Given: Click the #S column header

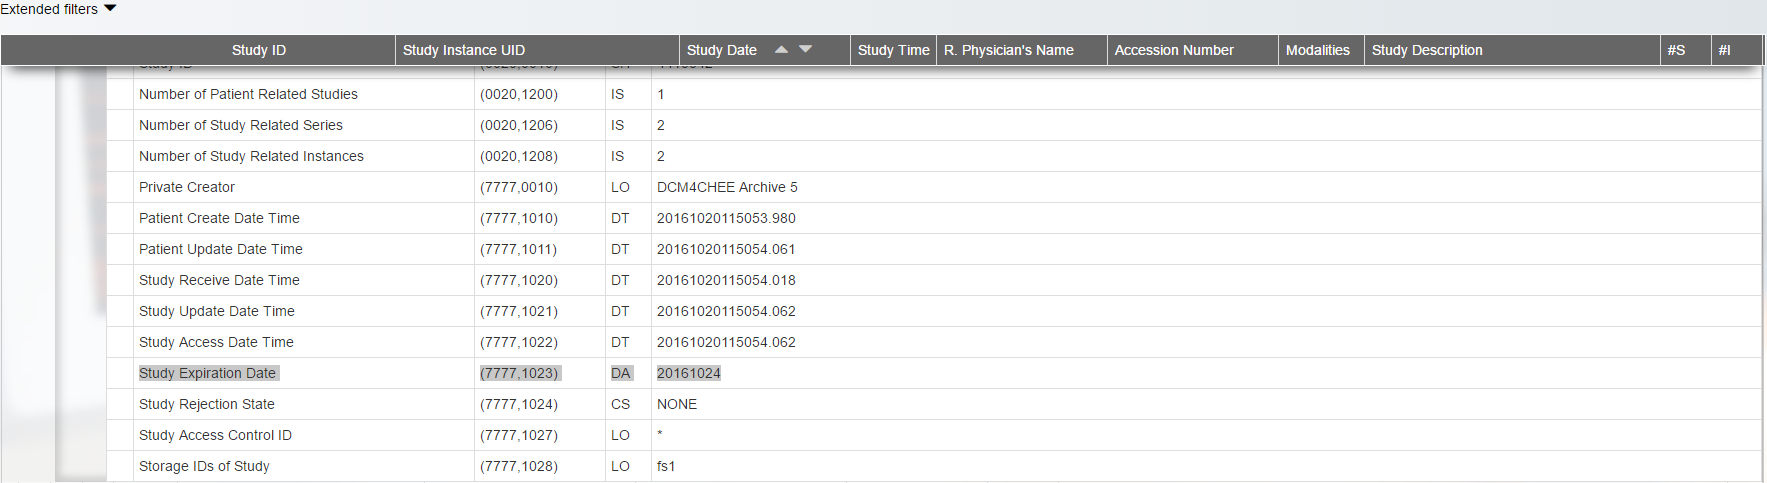Looking at the screenshot, I should click(1676, 50).
